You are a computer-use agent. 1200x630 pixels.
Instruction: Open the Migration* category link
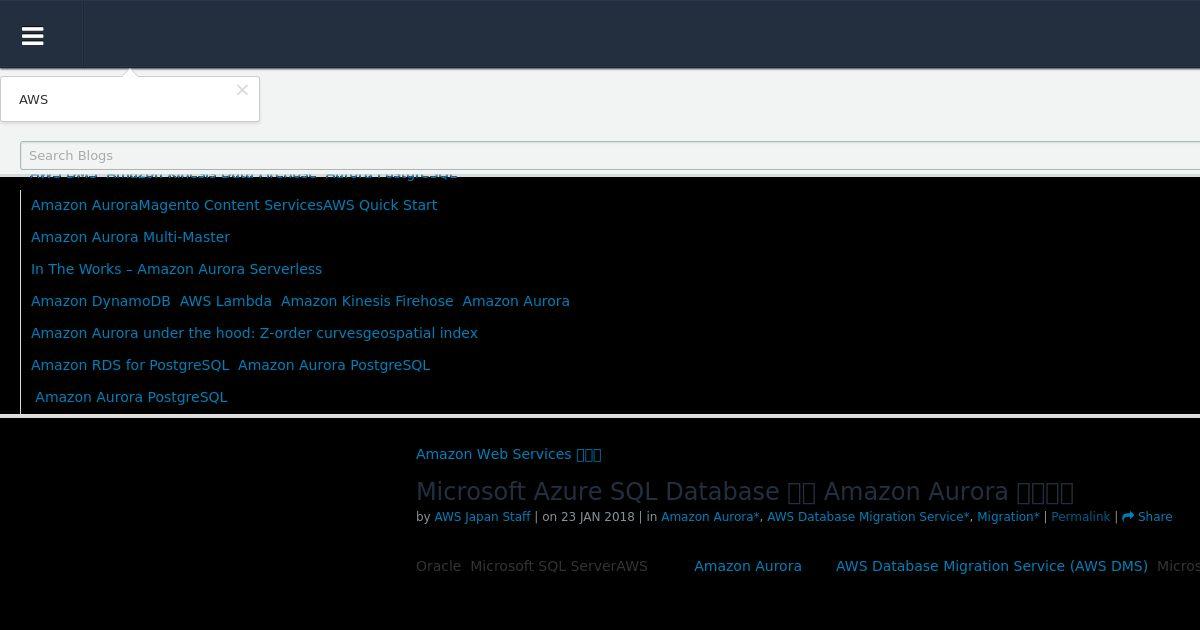1008,517
